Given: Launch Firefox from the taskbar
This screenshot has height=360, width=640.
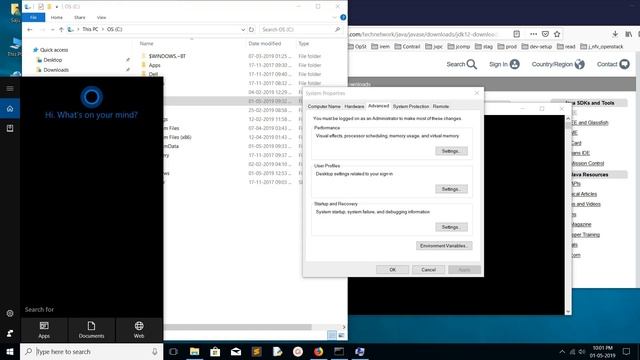Looking at the screenshot, I should point(318,351).
